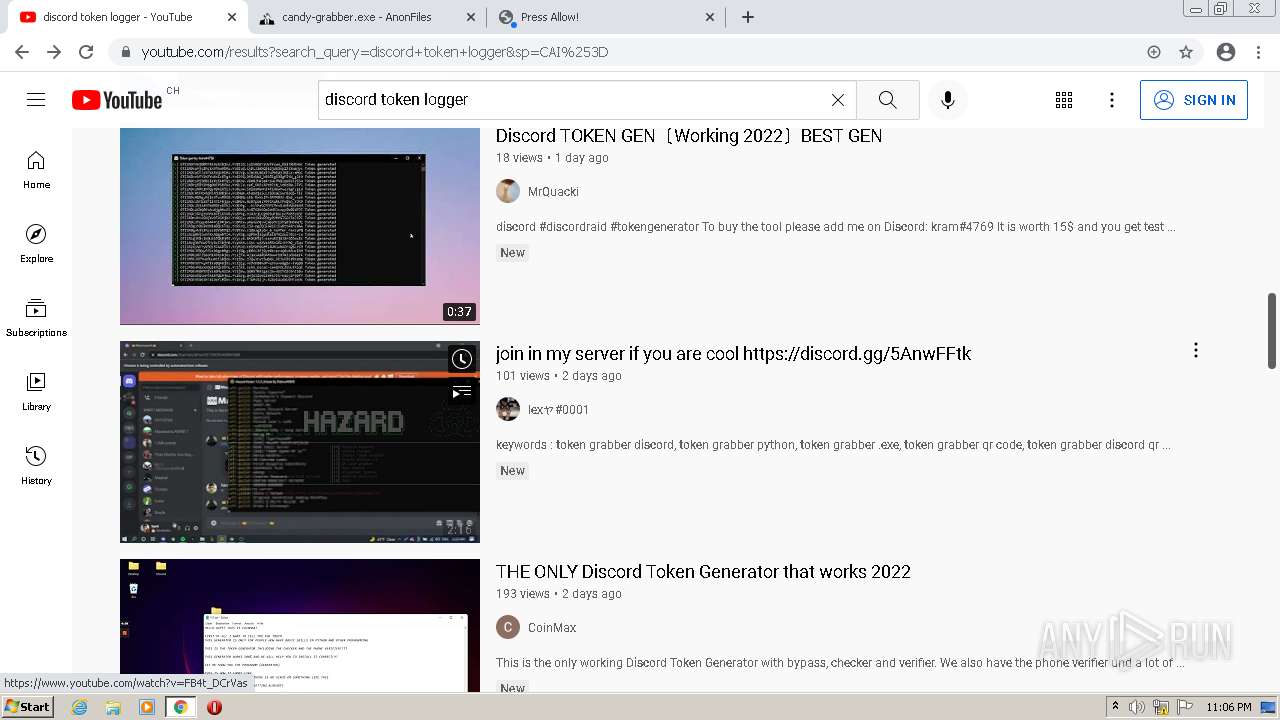
Task: Click the address bar URL
Action: click(x=375, y=52)
